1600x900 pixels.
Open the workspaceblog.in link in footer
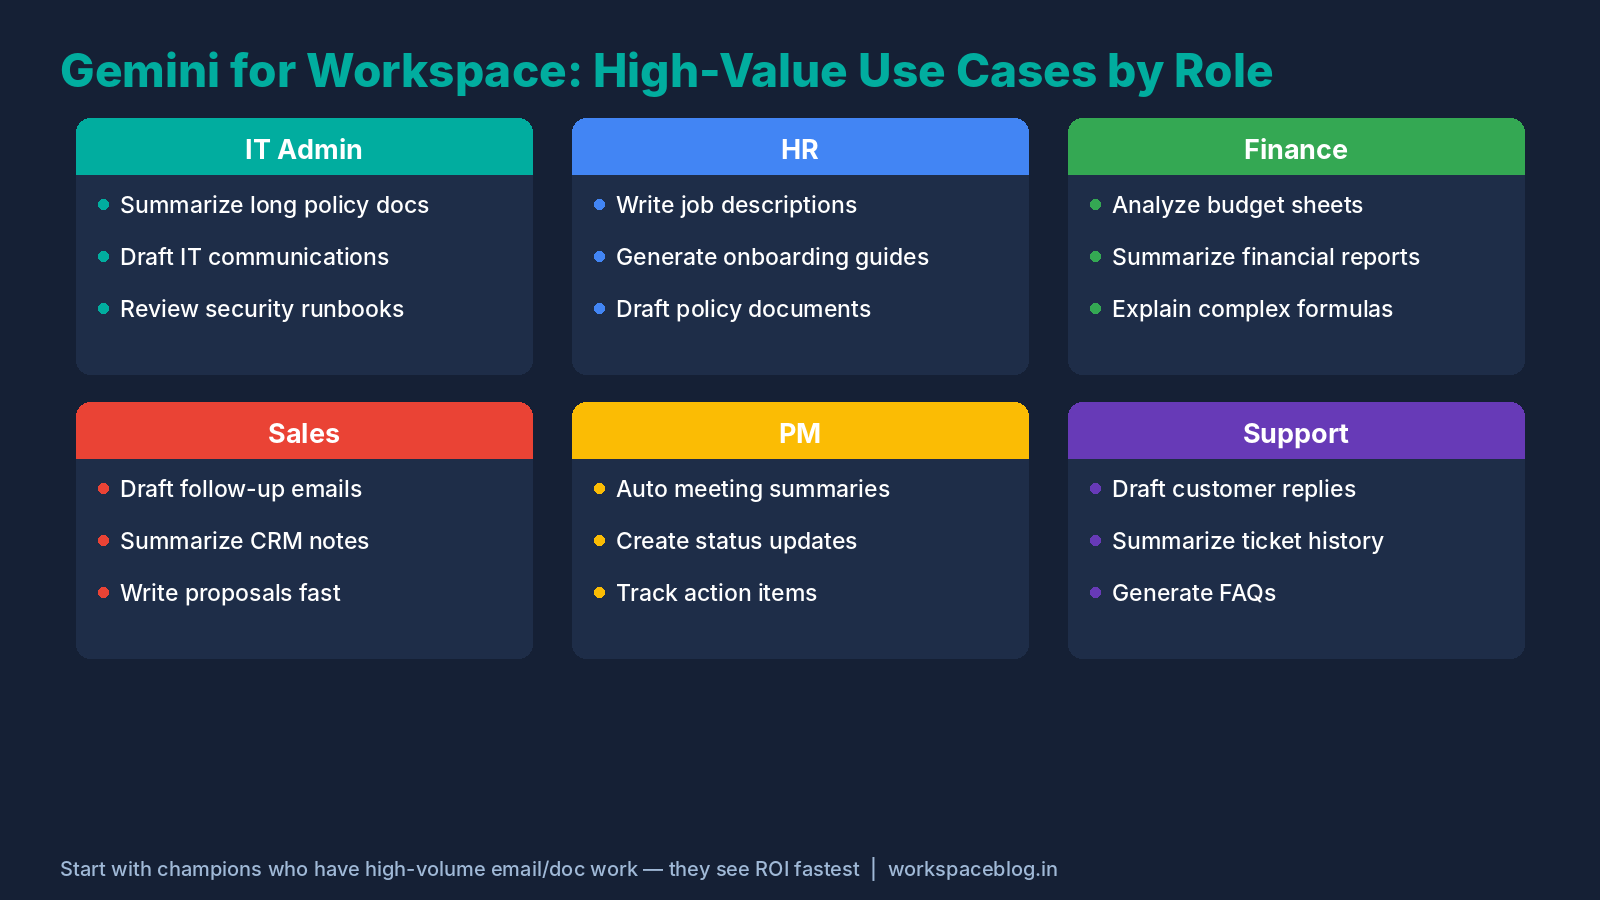point(973,869)
